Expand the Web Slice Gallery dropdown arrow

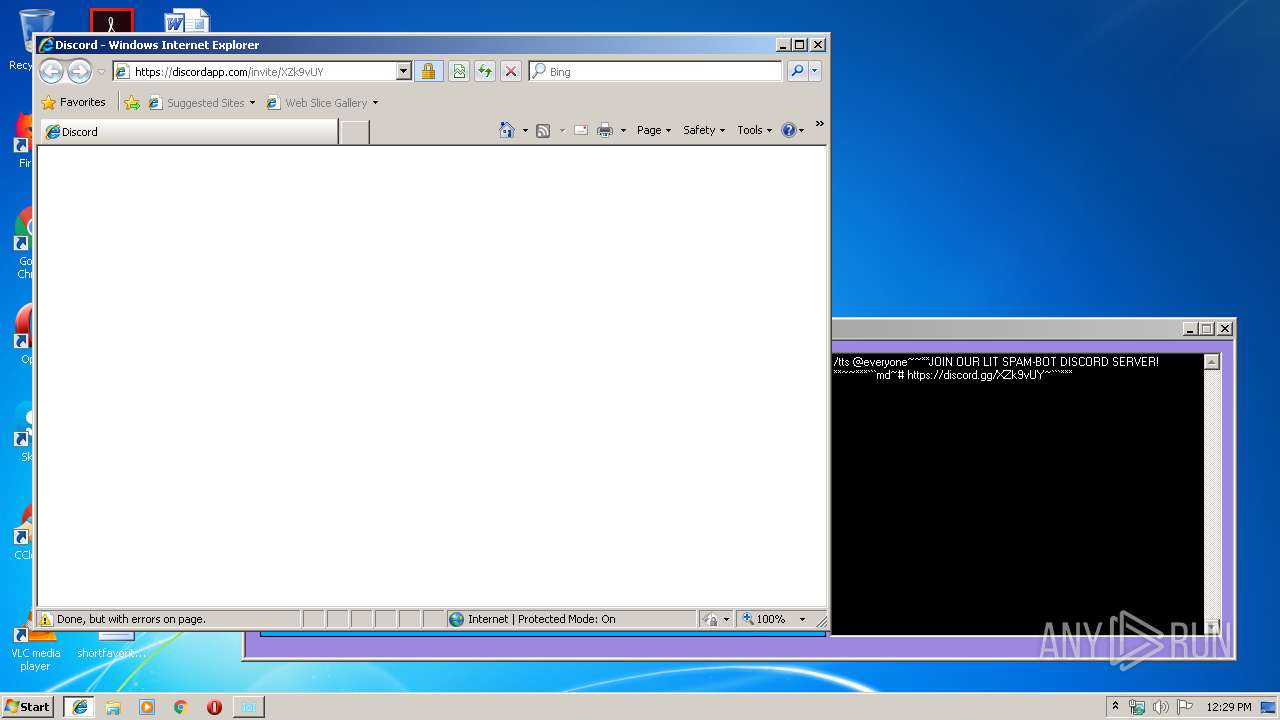375,102
